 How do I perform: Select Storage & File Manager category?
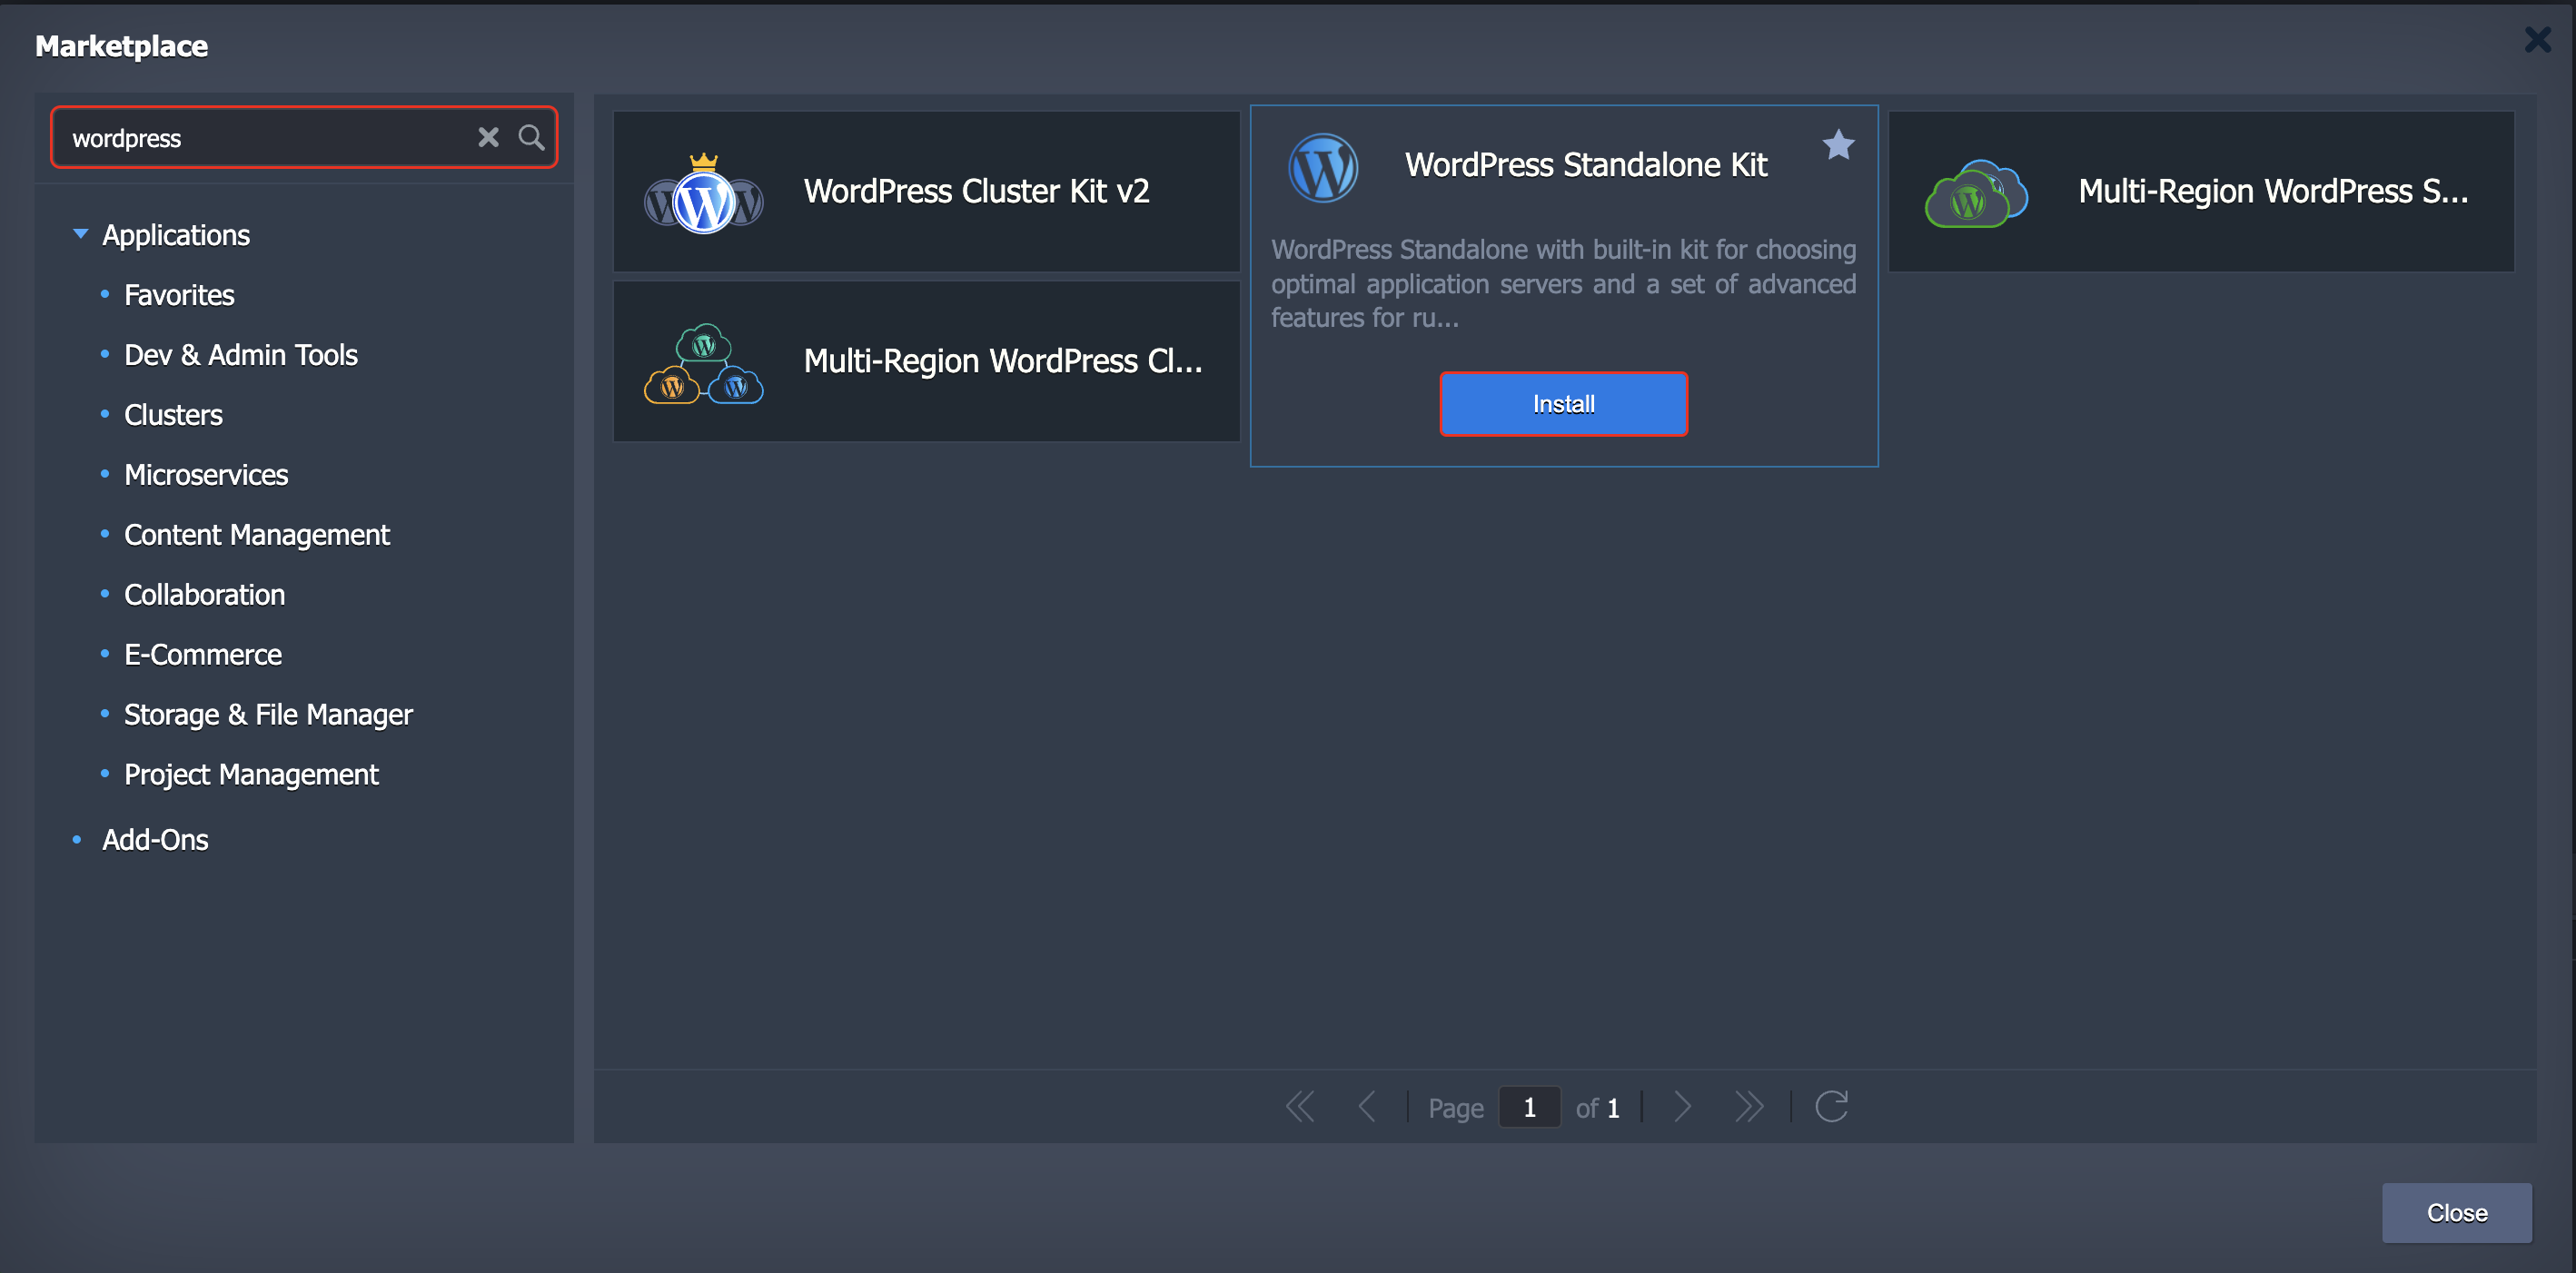click(268, 715)
